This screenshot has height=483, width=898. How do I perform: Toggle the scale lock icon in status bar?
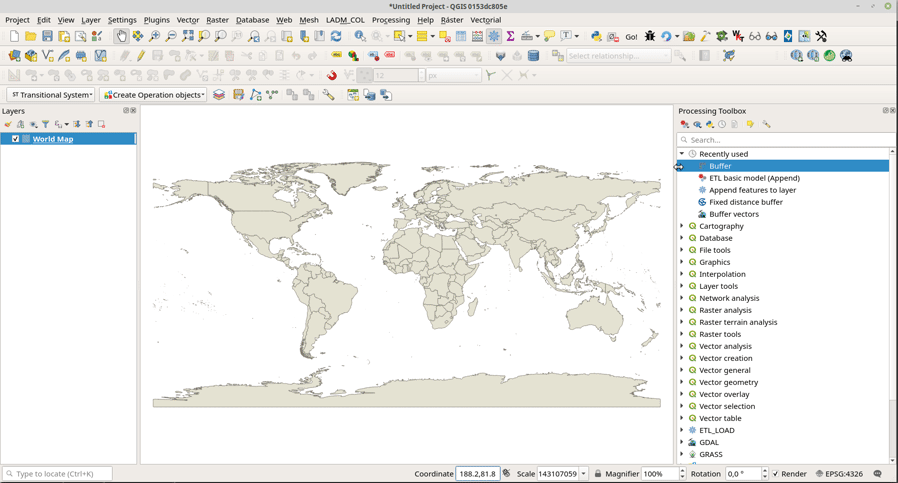597,474
